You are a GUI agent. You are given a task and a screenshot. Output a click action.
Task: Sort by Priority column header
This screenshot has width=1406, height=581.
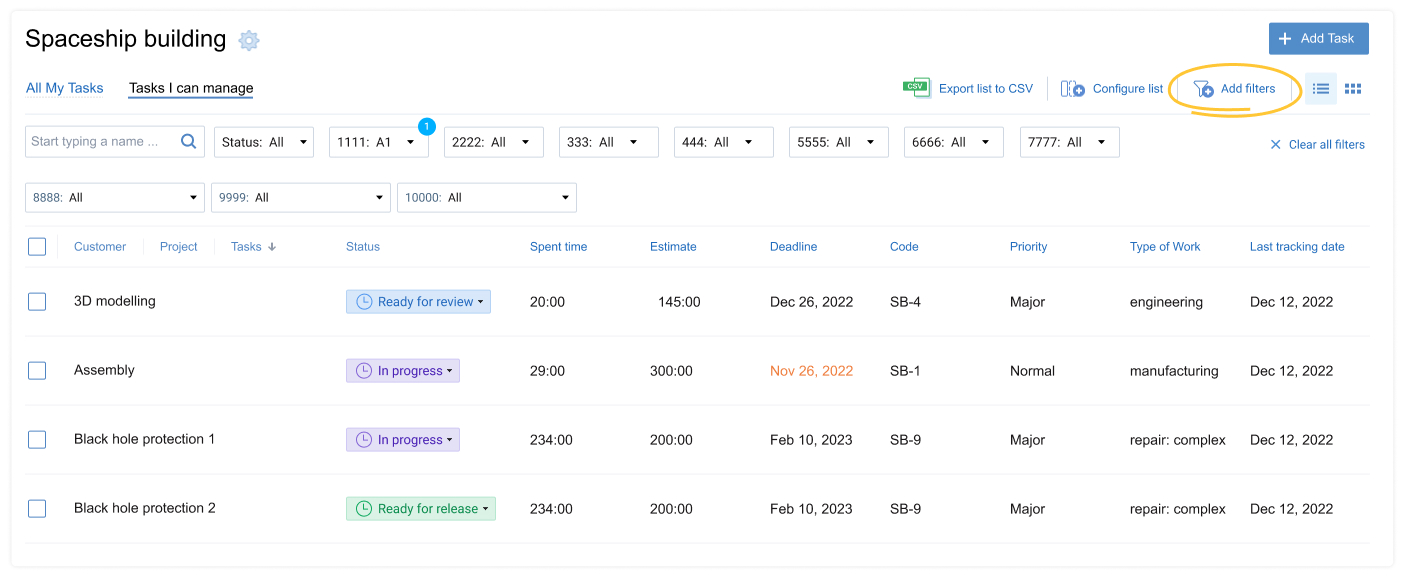click(1029, 247)
